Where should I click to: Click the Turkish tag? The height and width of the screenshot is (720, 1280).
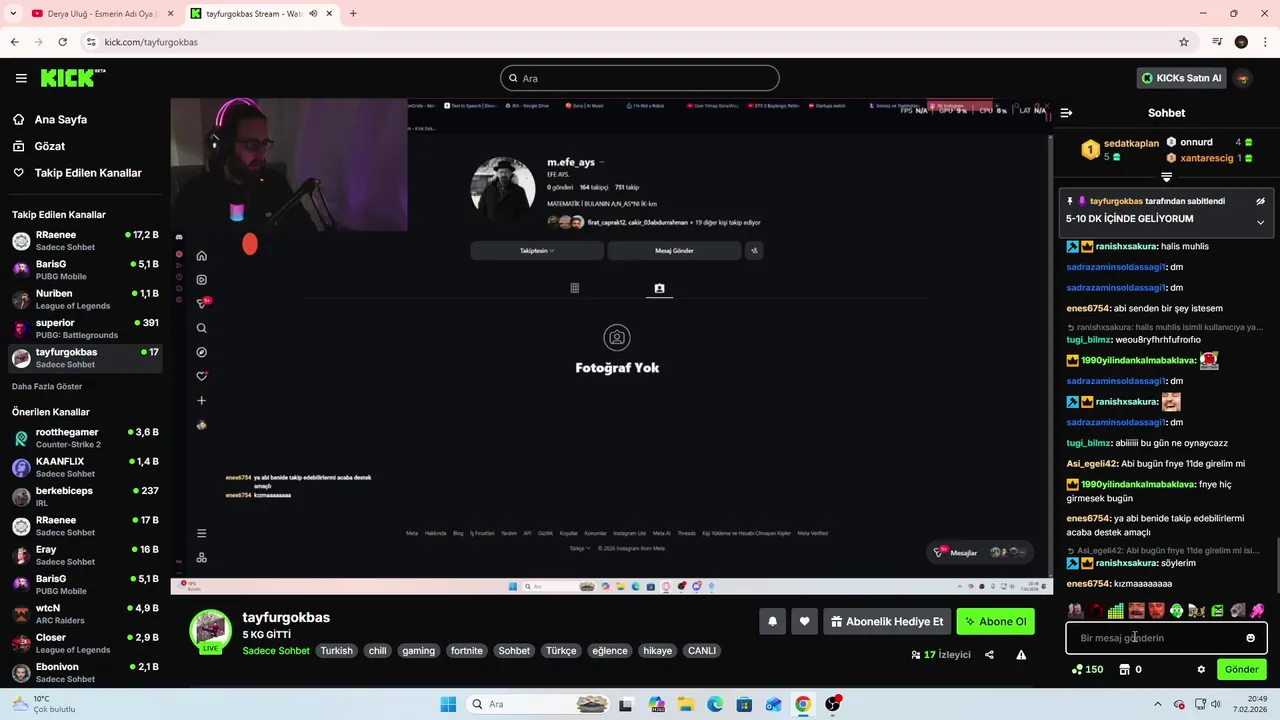[x=336, y=651]
